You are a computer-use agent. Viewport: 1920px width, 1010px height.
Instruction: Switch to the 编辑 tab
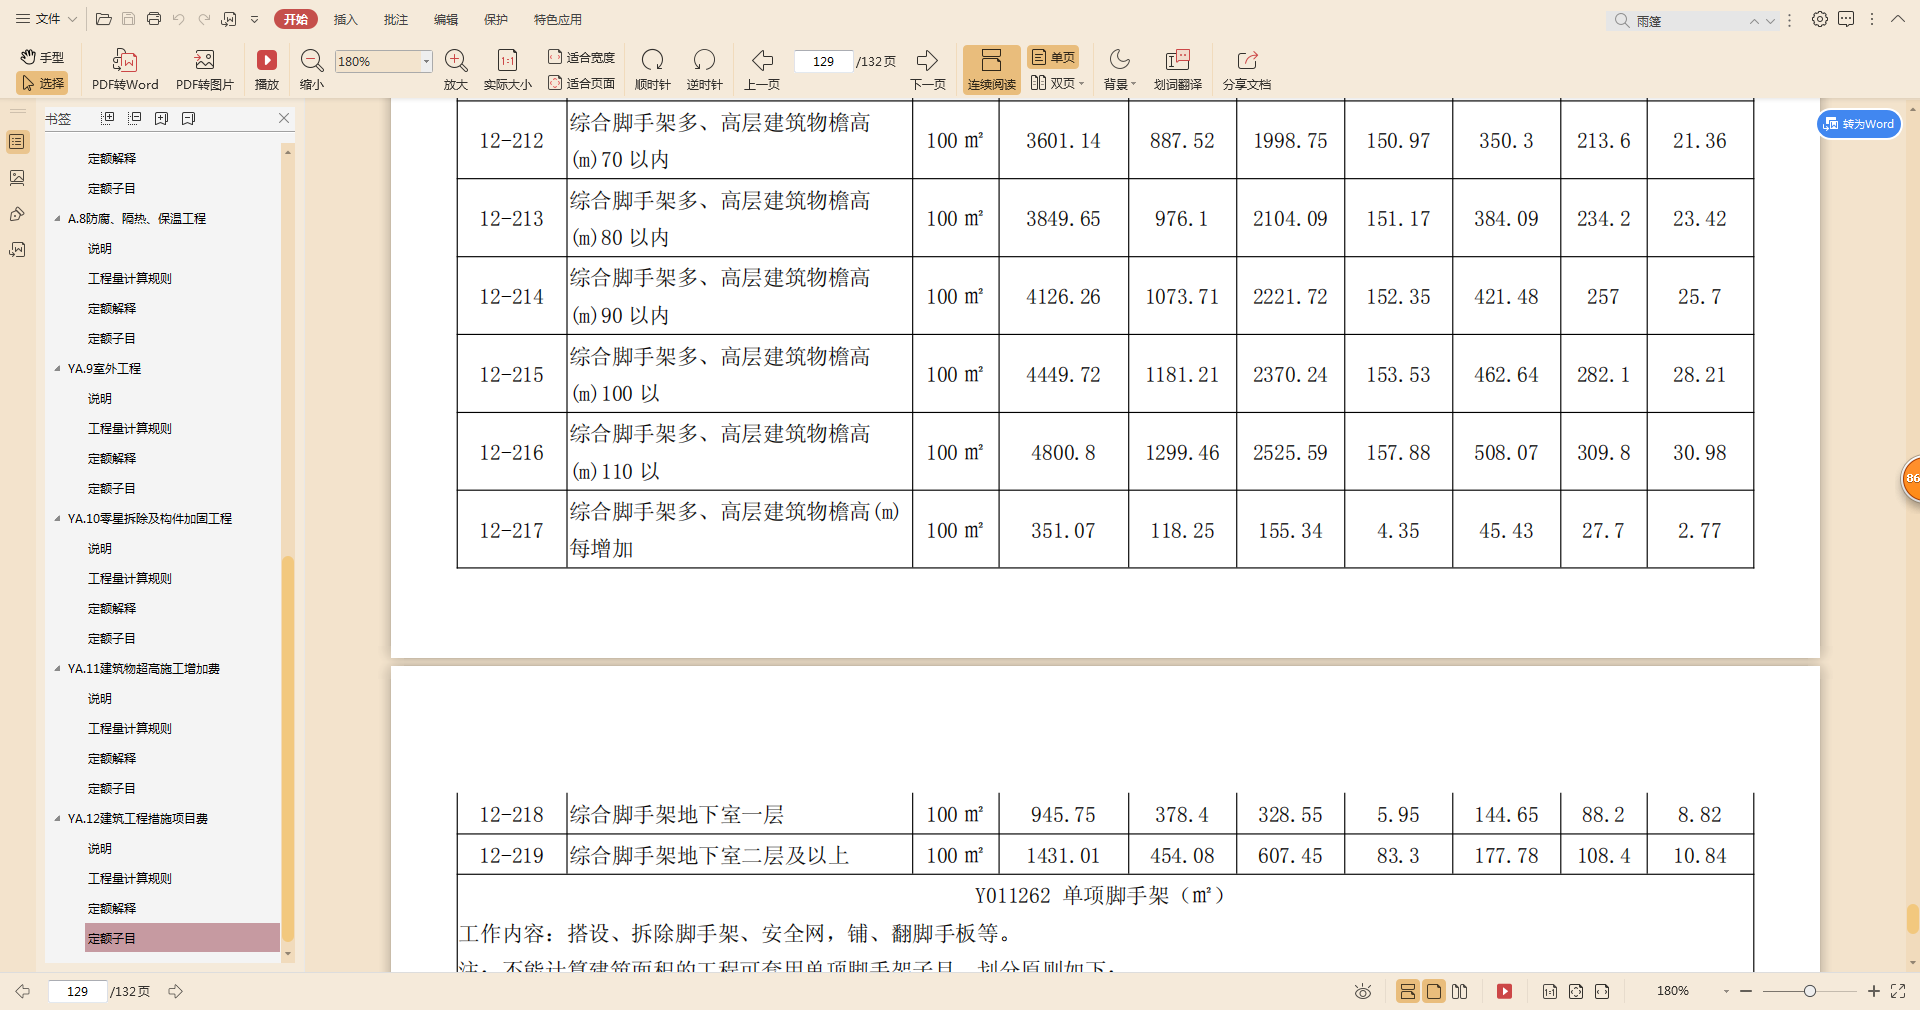pyautogui.click(x=445, y=19)
